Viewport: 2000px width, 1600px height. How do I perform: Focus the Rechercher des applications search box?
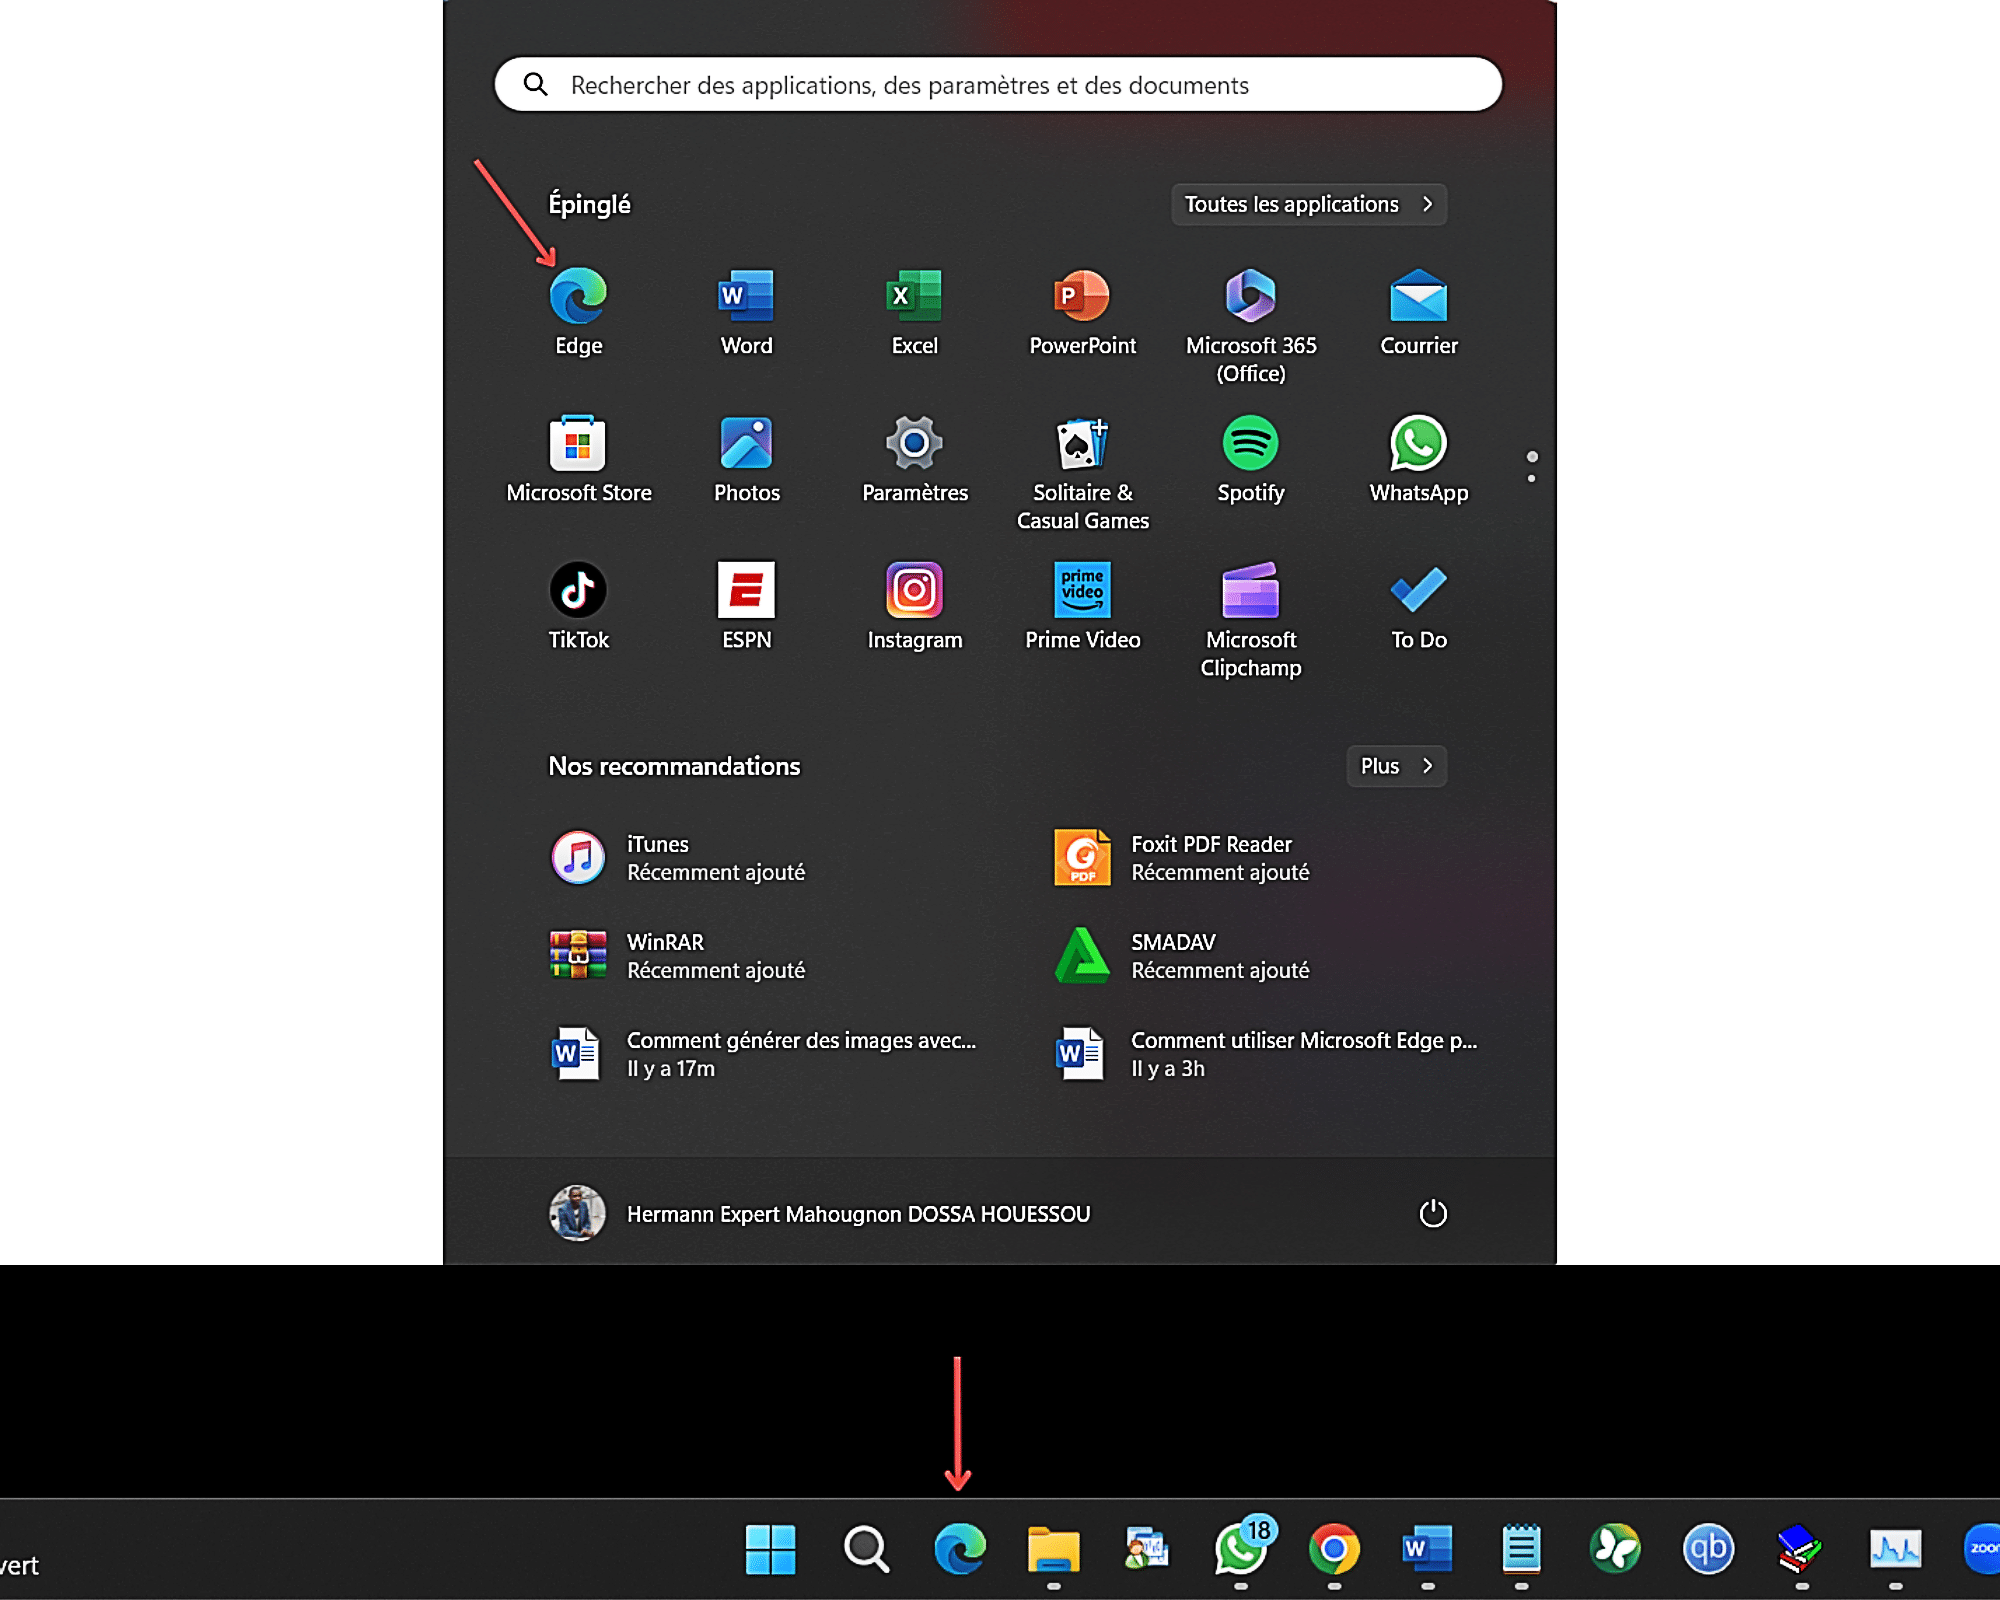[998, 85]
